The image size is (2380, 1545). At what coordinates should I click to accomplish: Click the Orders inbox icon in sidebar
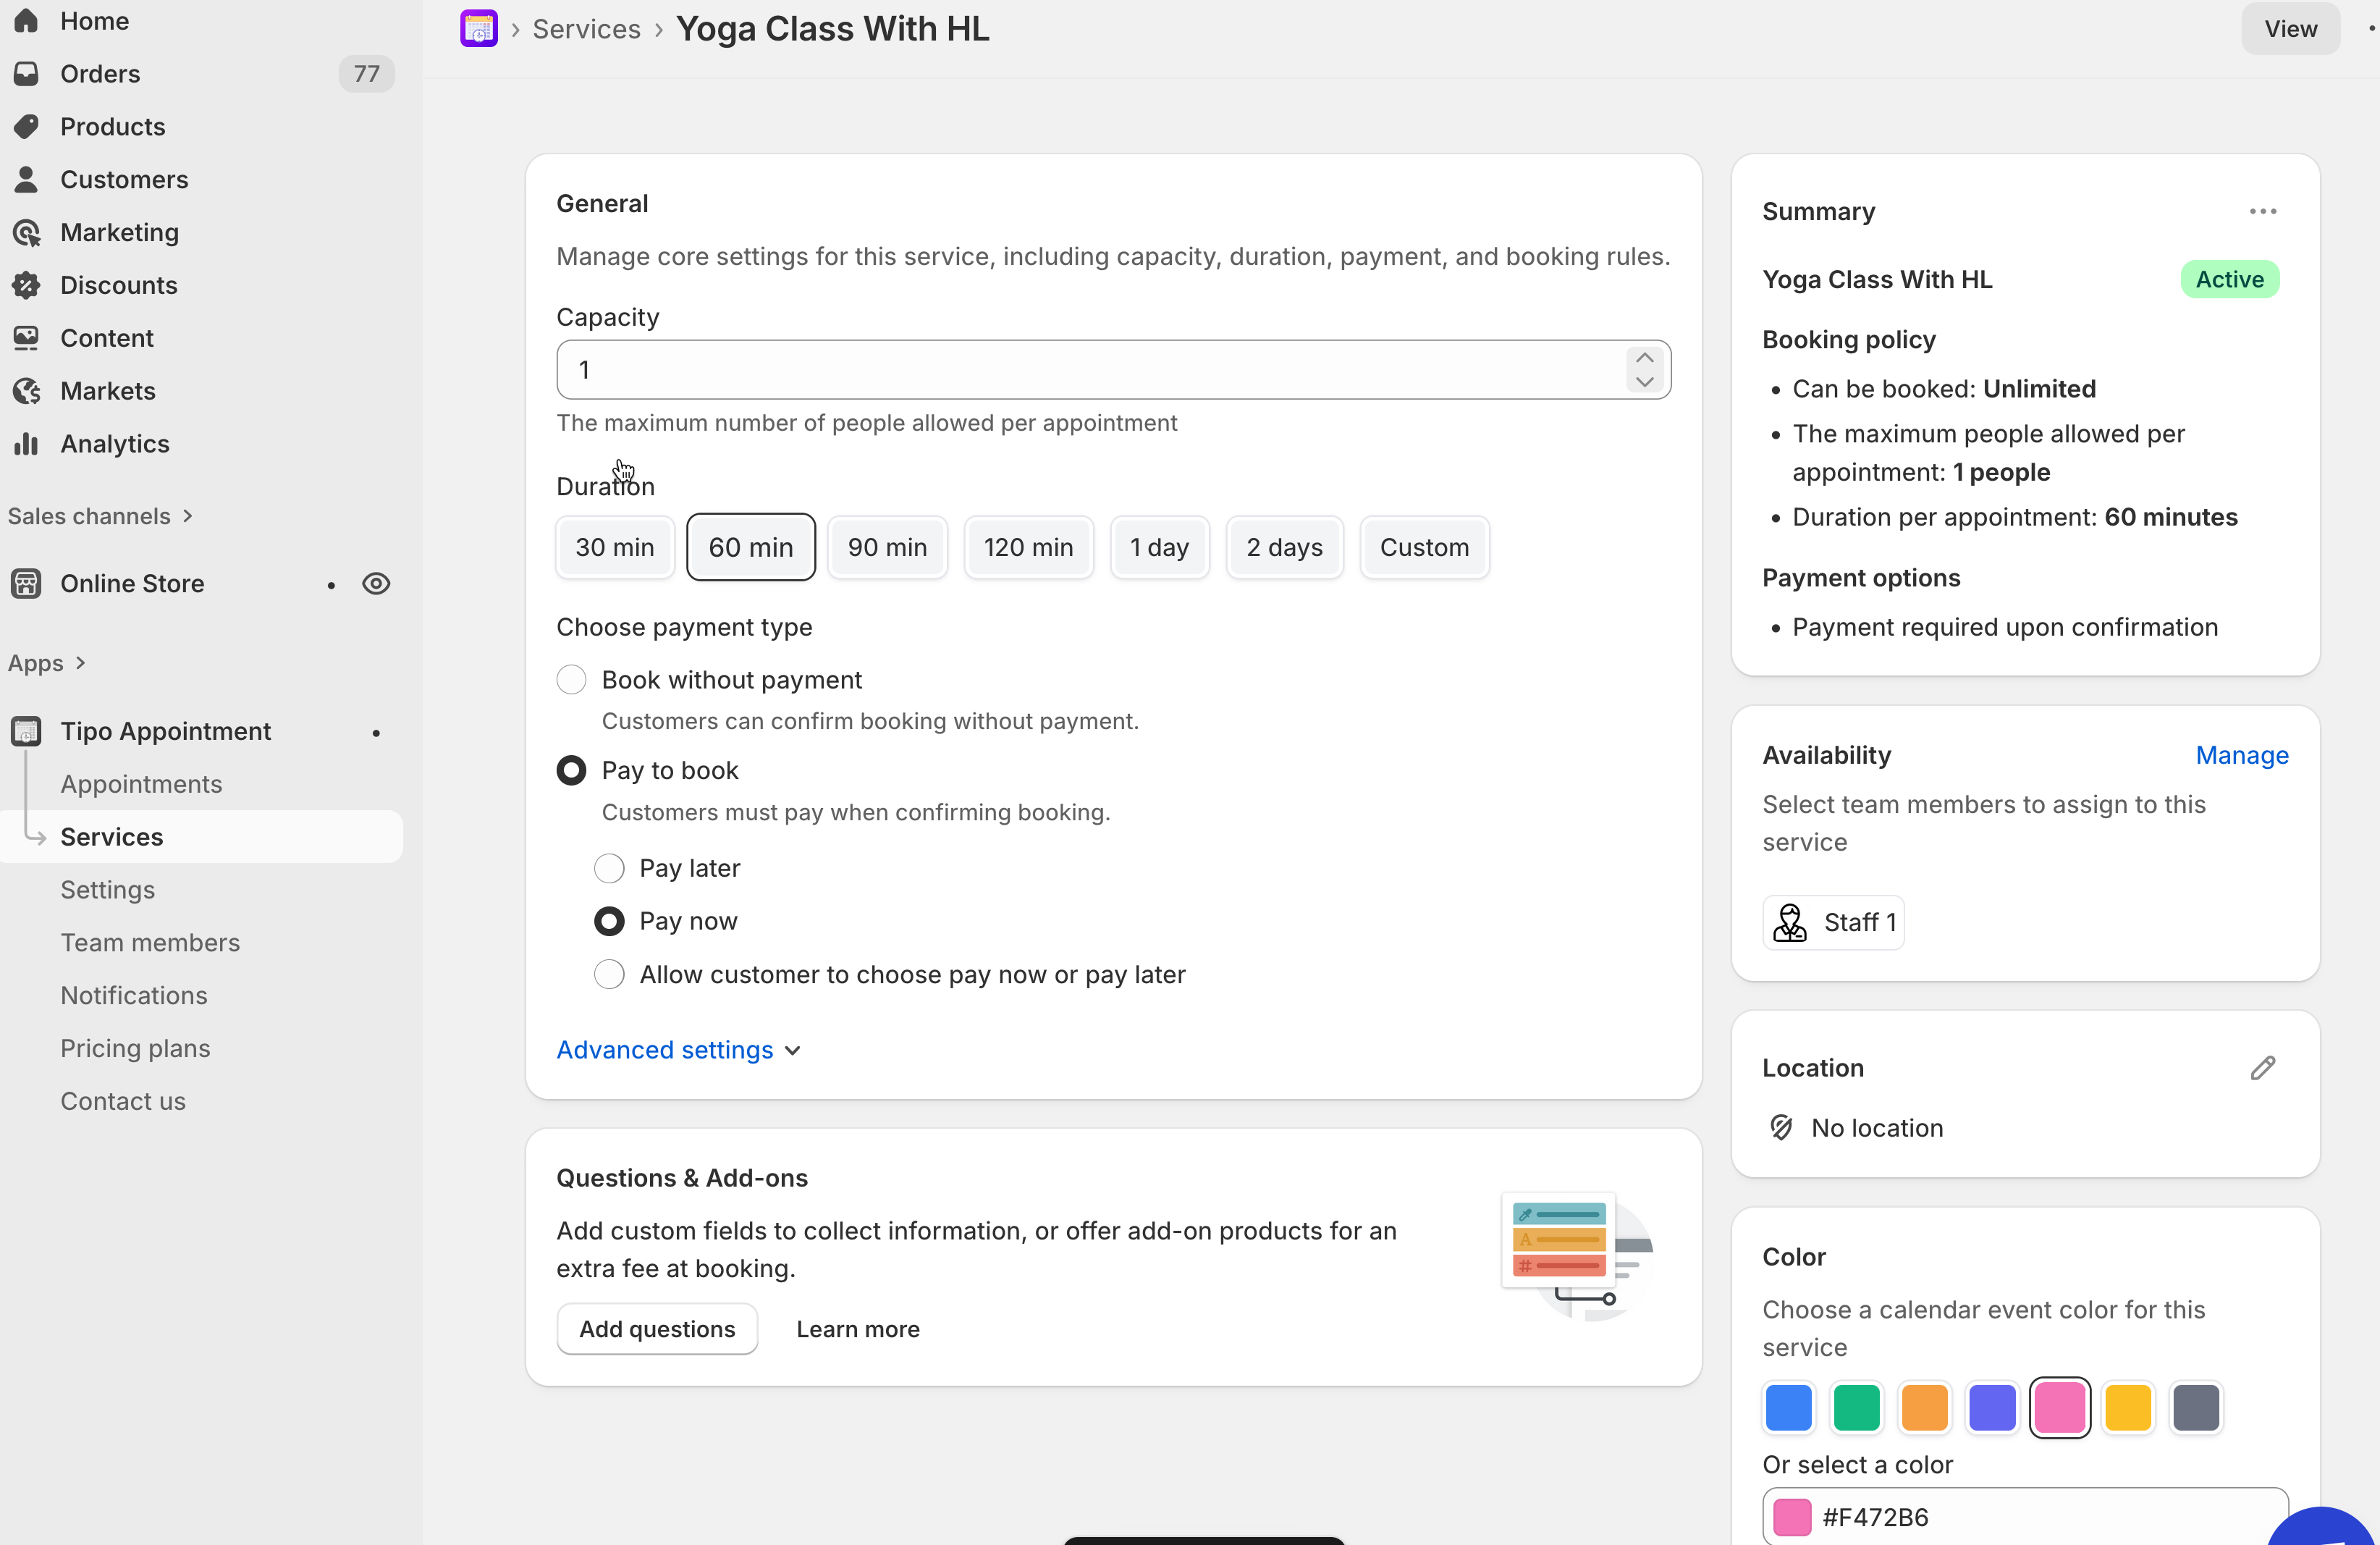(27, 73)
